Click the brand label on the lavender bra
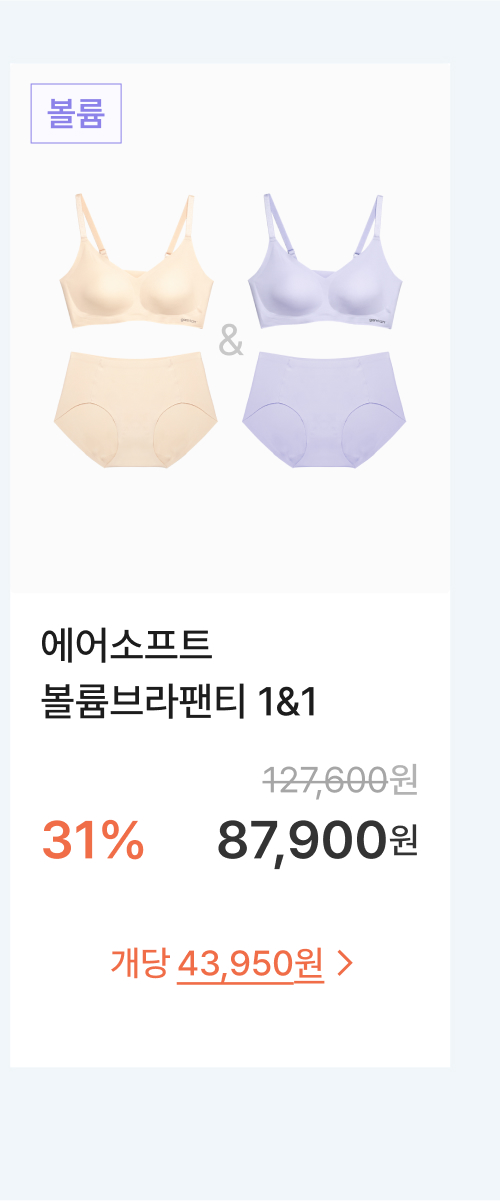This screenshot has width=500, height=1201. click(377, 322)
